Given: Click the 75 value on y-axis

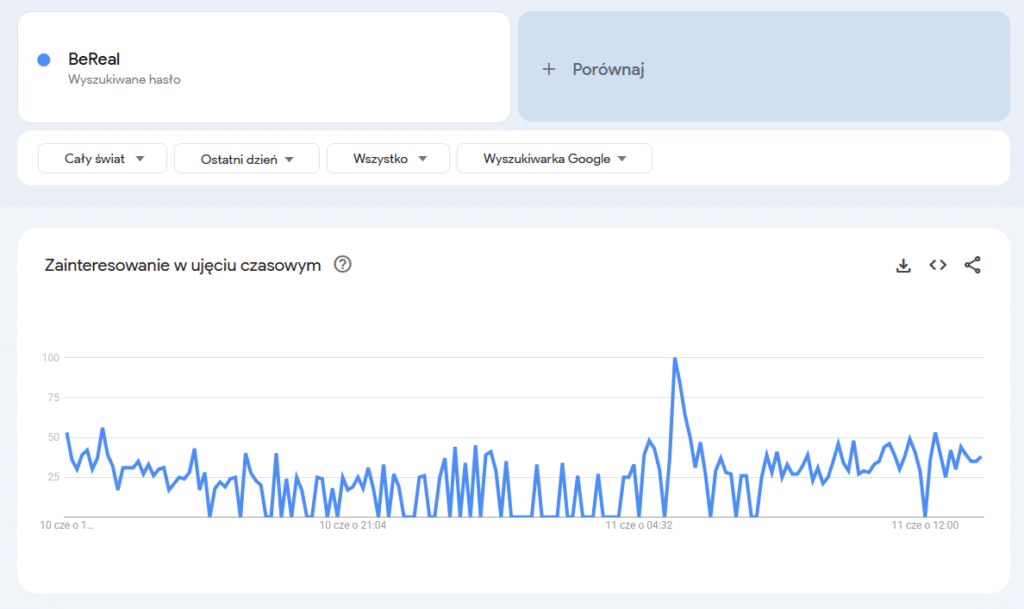Looking at the screenshot, I should [52, 397].
